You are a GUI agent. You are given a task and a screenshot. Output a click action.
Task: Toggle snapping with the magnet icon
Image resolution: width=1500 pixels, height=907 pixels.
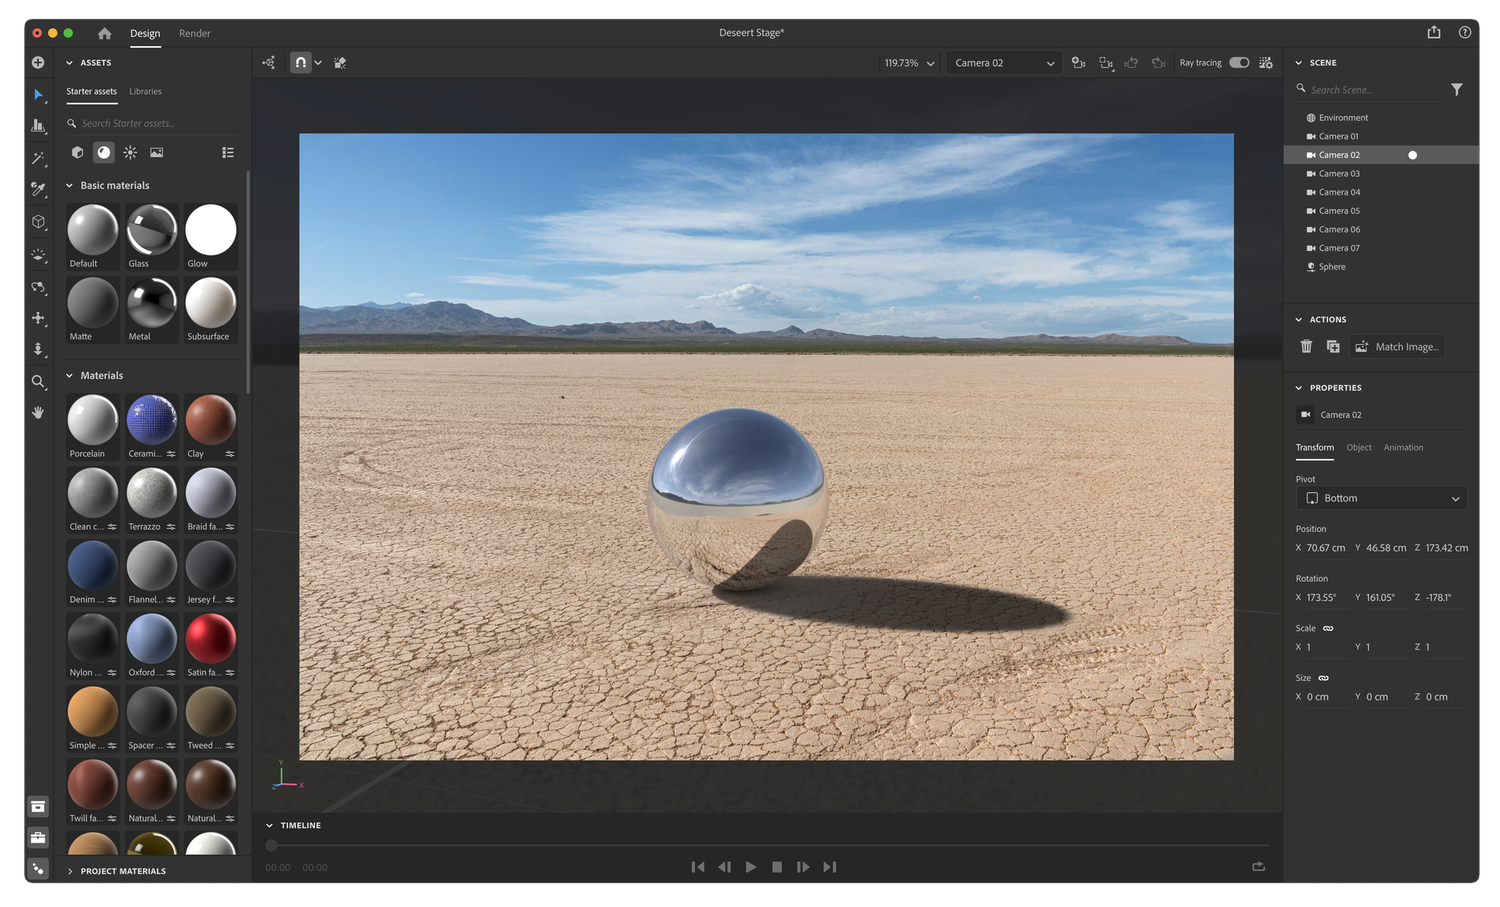tap(300, 62)
